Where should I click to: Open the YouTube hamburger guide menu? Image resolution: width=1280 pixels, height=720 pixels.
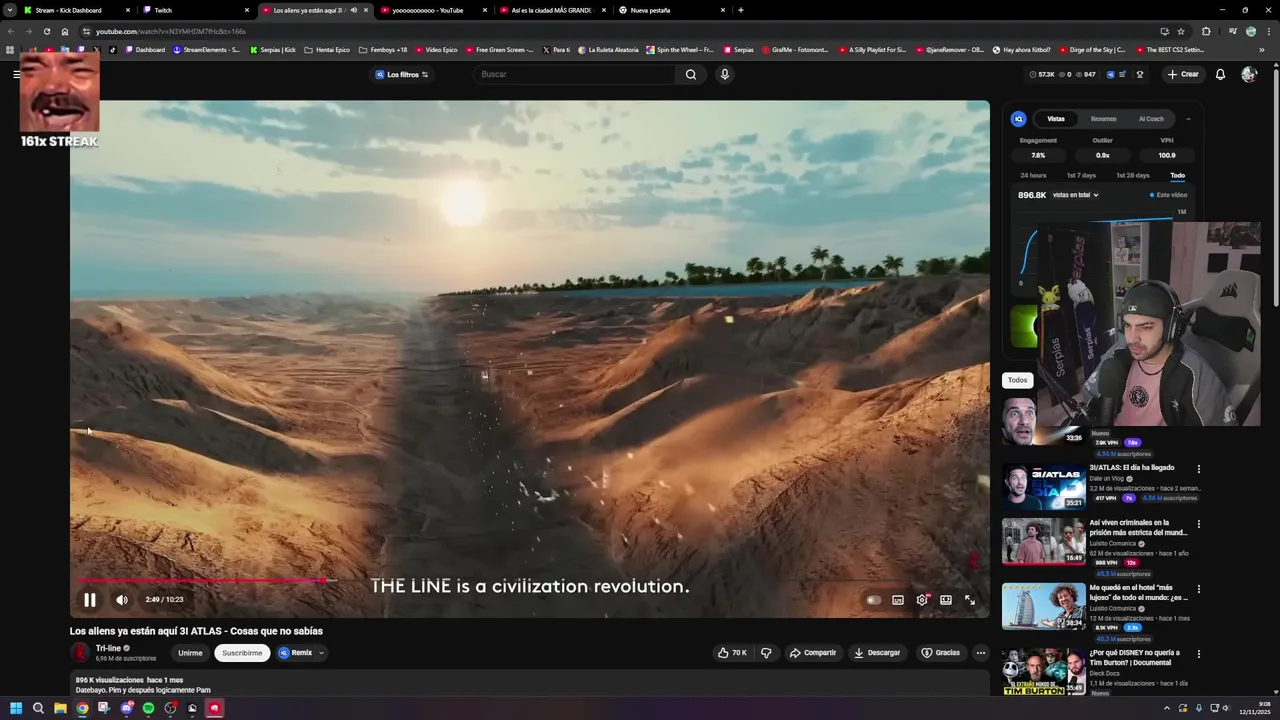[x=16, y=74]
